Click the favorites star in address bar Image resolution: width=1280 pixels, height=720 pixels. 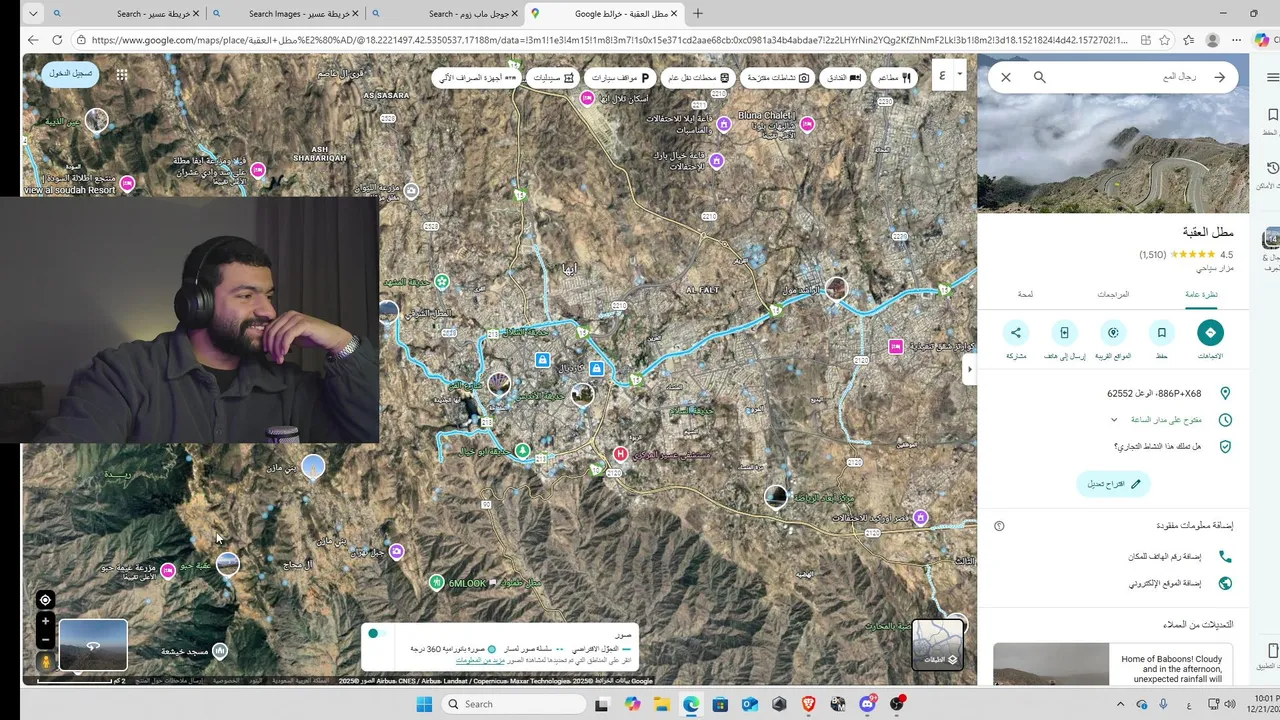[1165, 40]
